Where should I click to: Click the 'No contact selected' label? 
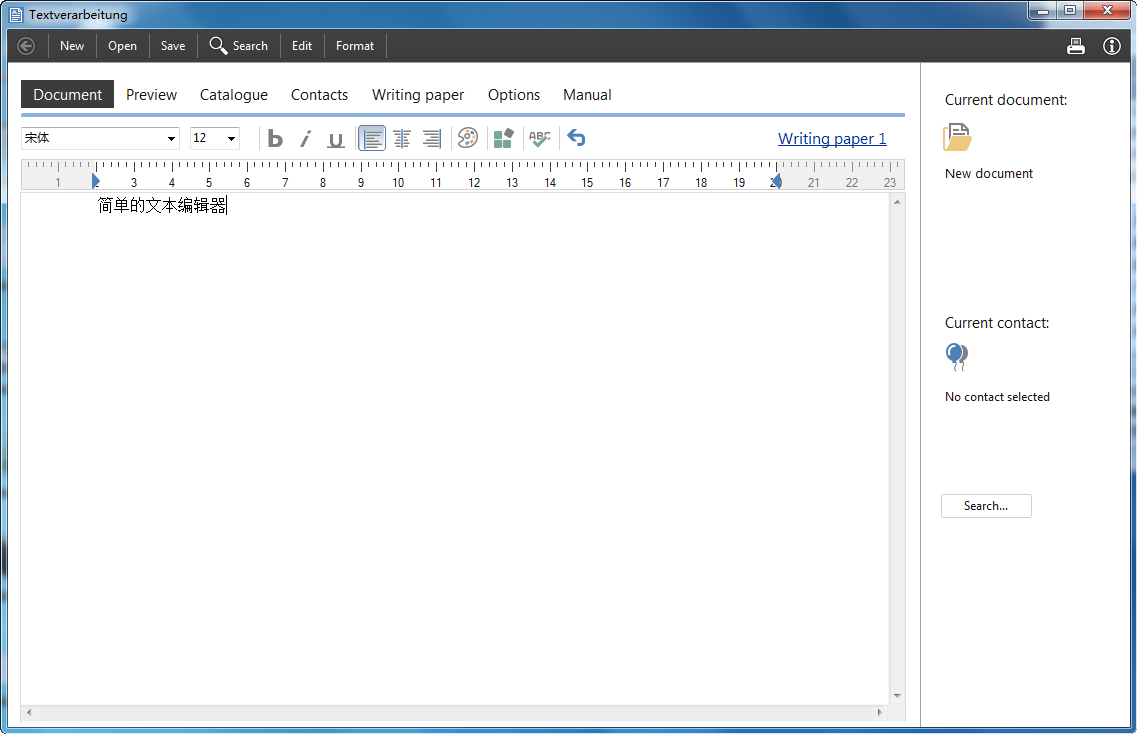coord(997,397)
